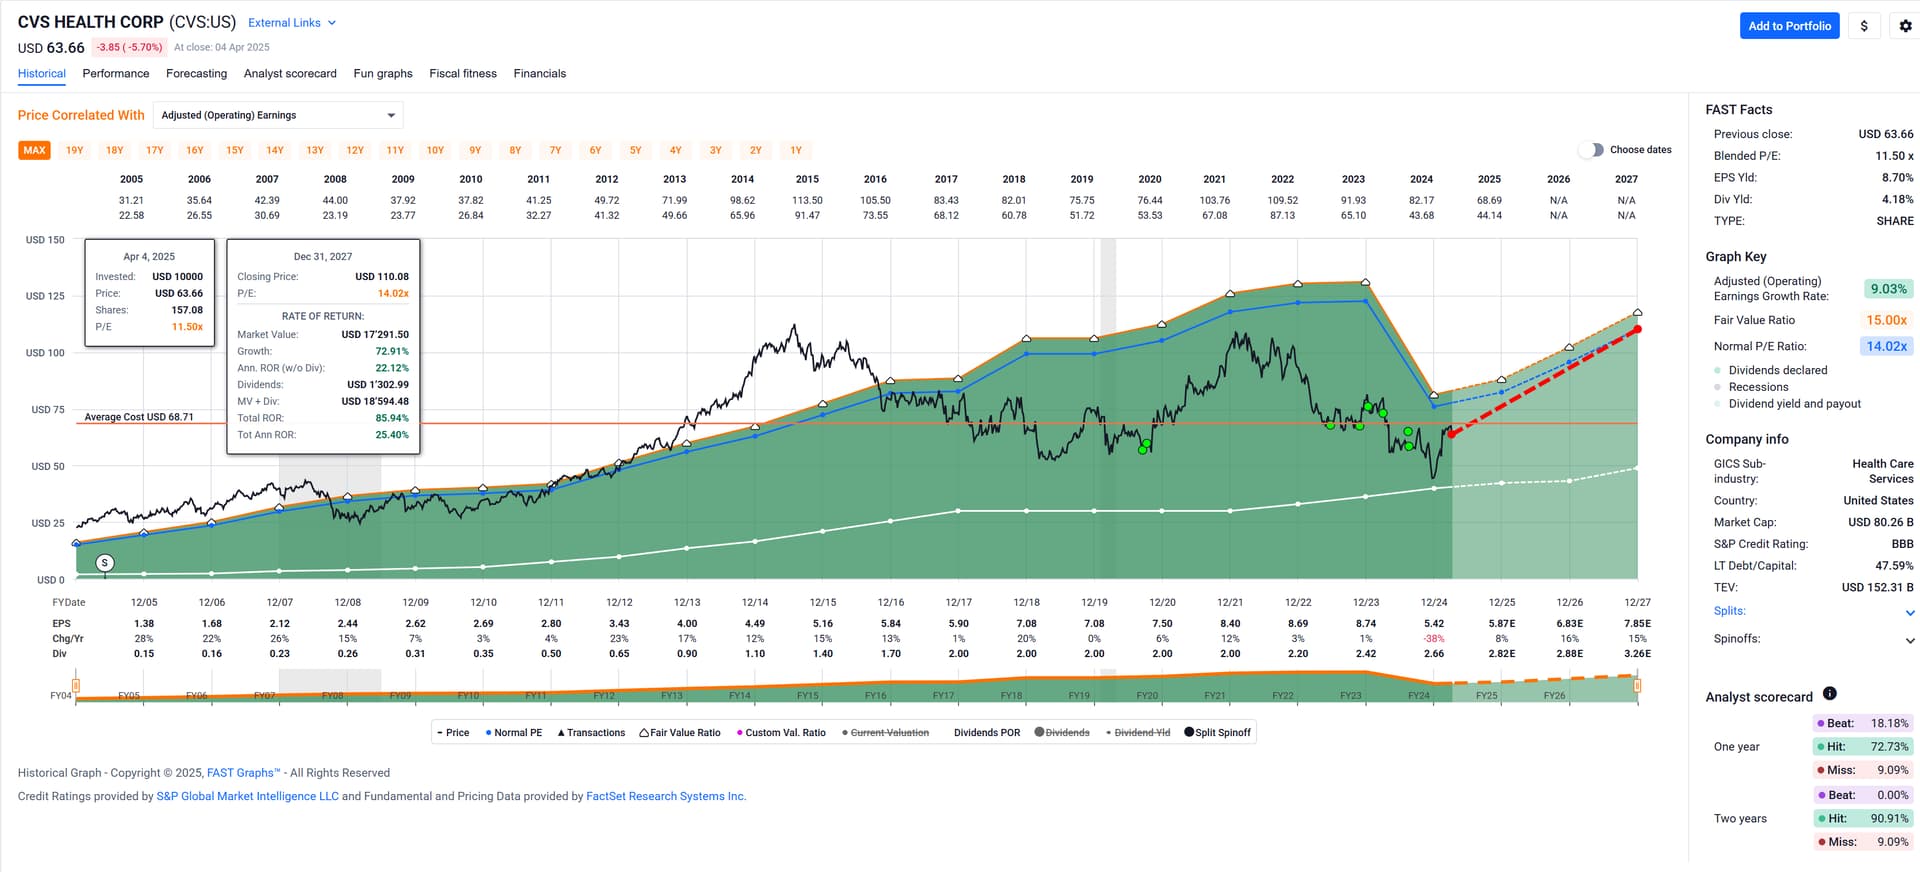
Task: Select the 10Y time range button
Action: point(435,150)
